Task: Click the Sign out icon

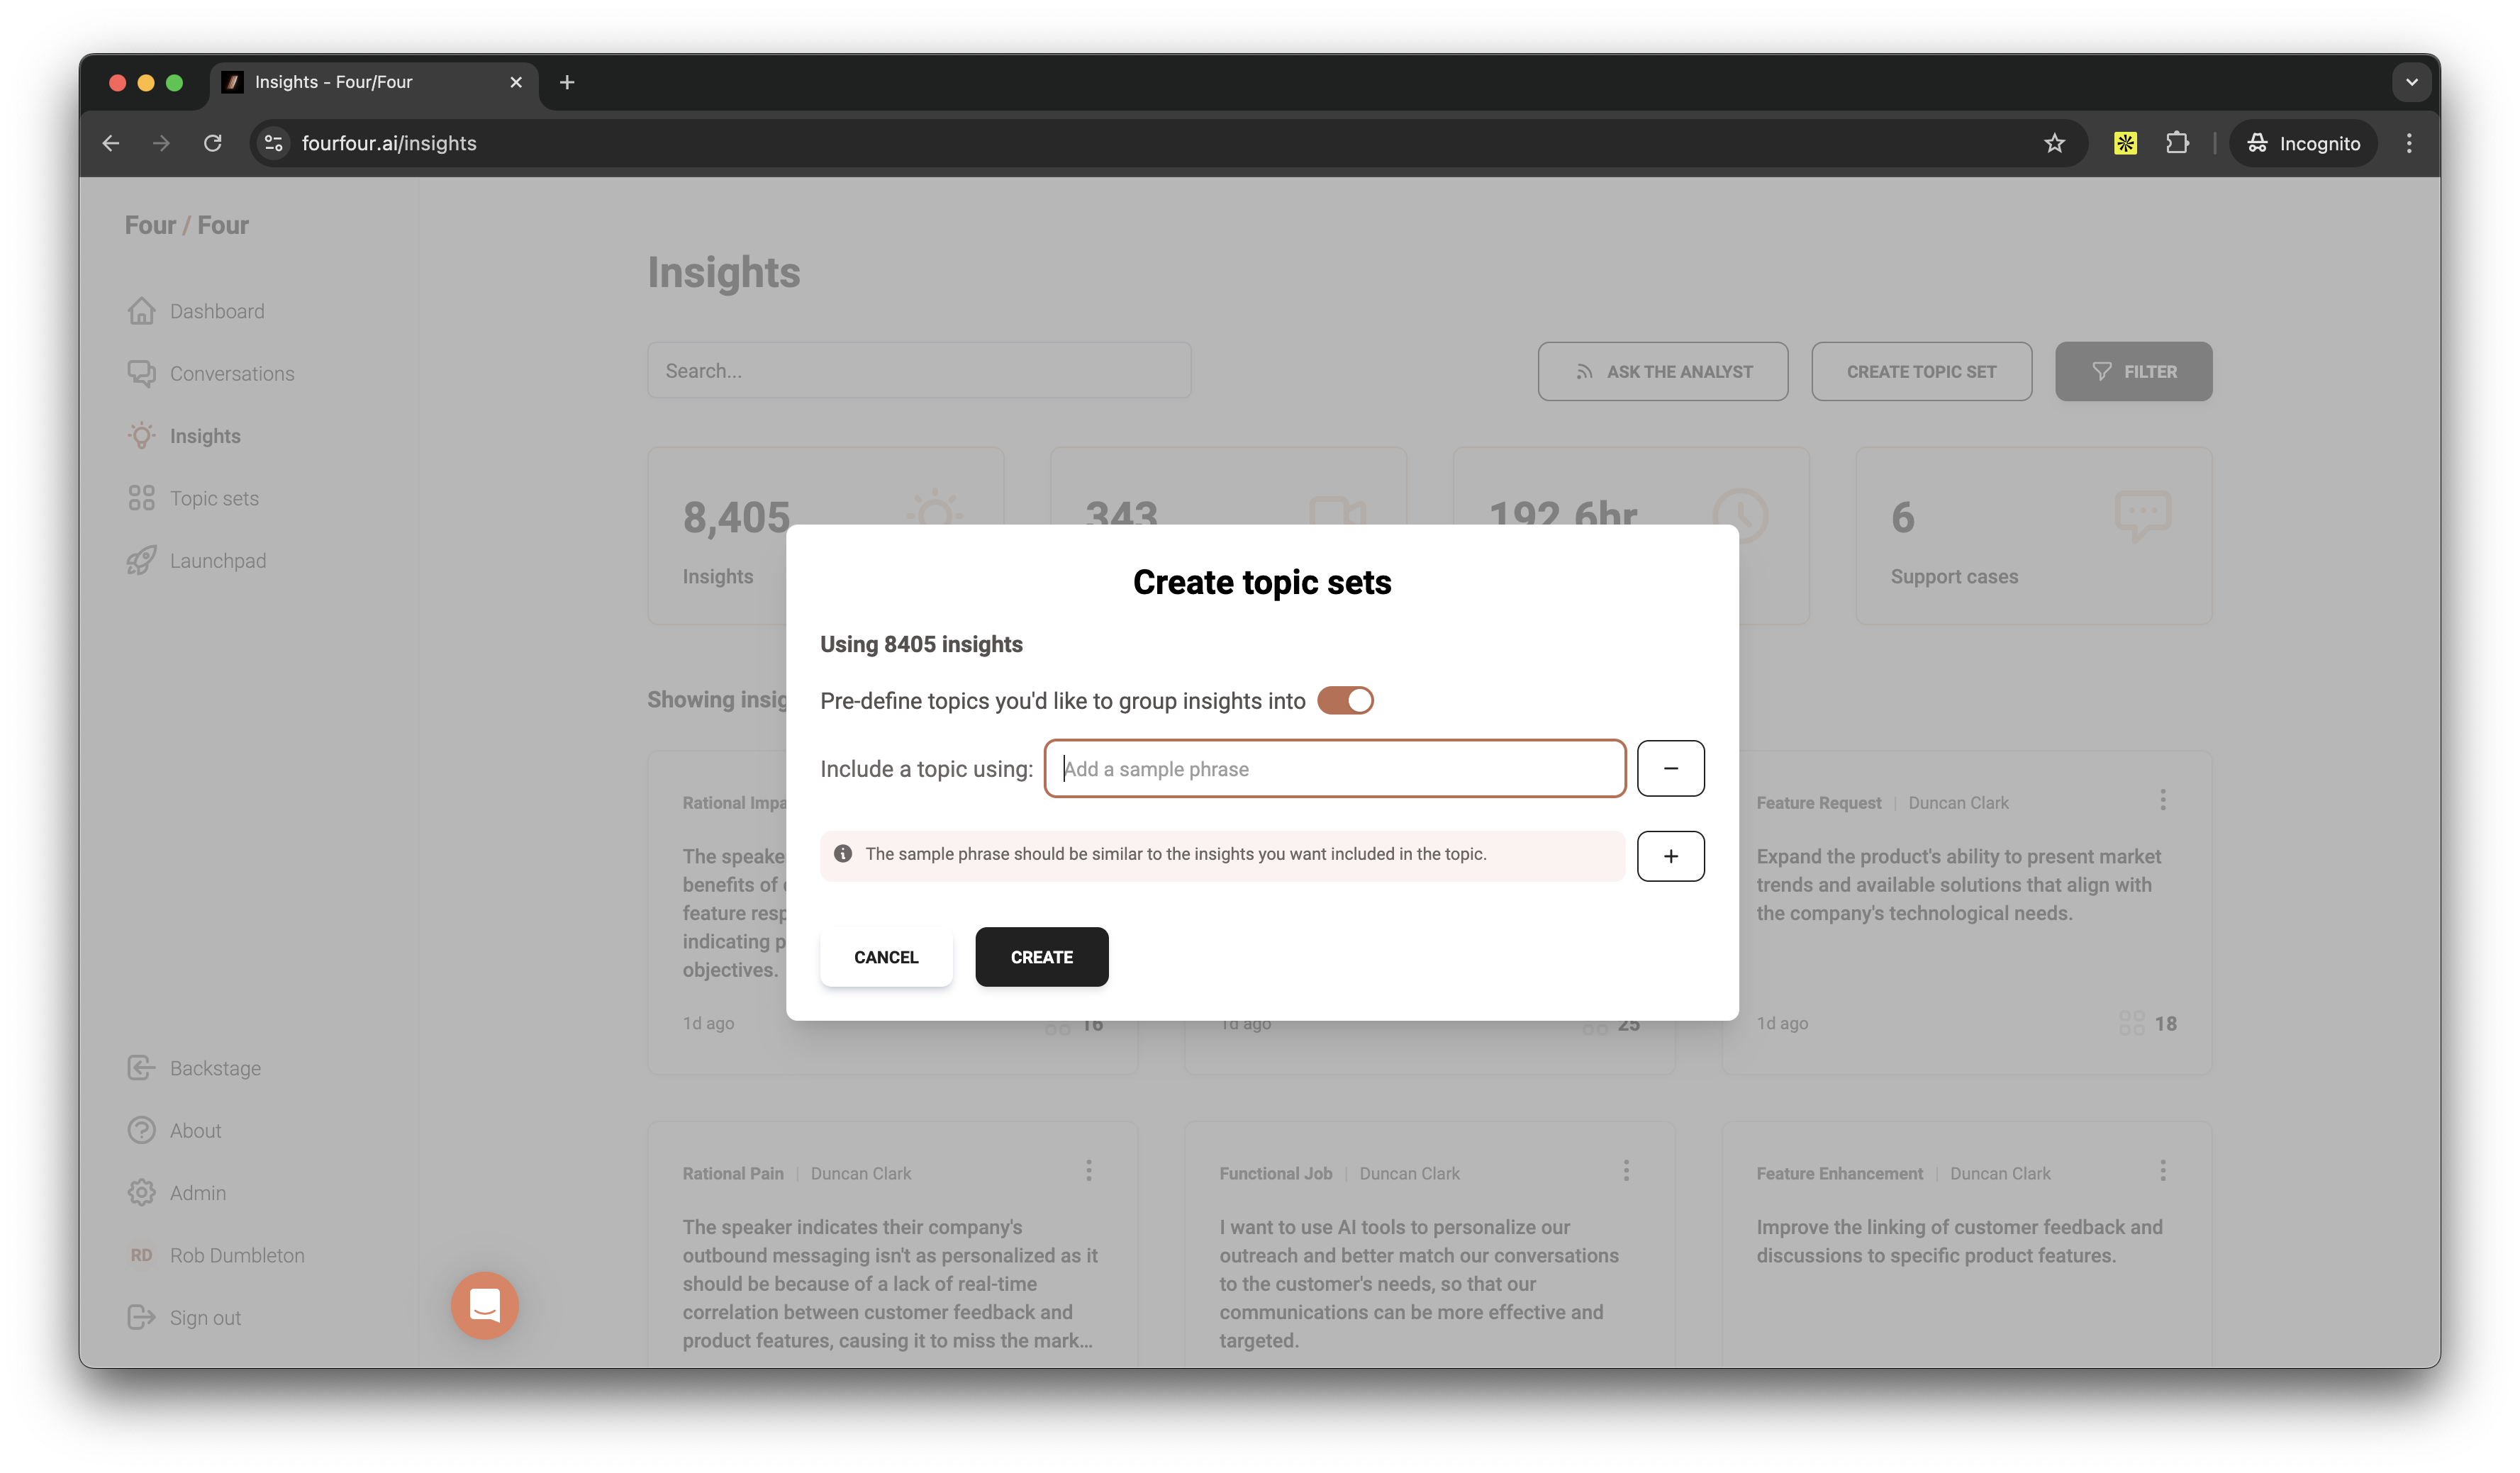Action: coord(141,1317)
